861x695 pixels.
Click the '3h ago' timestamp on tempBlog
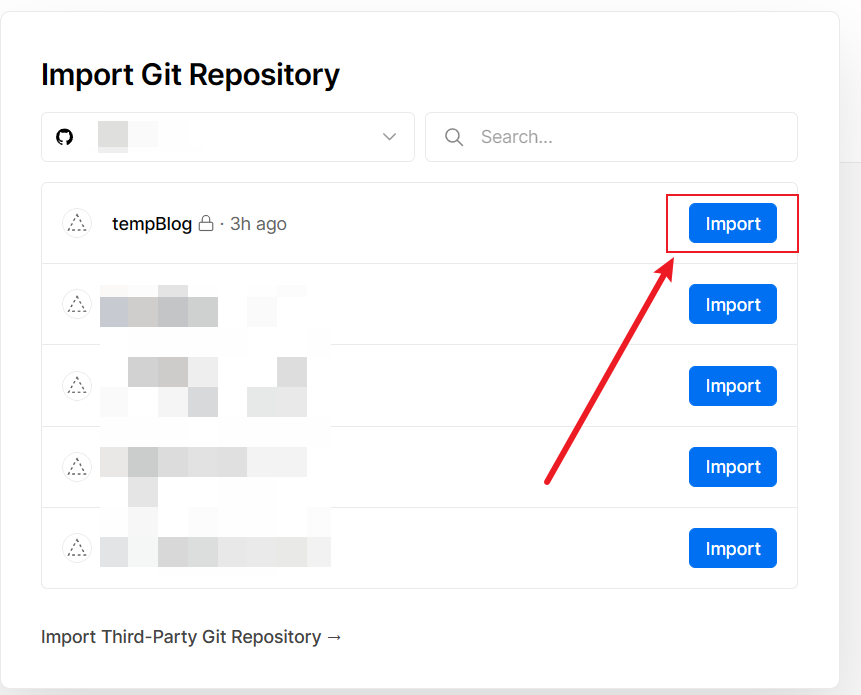258,224
